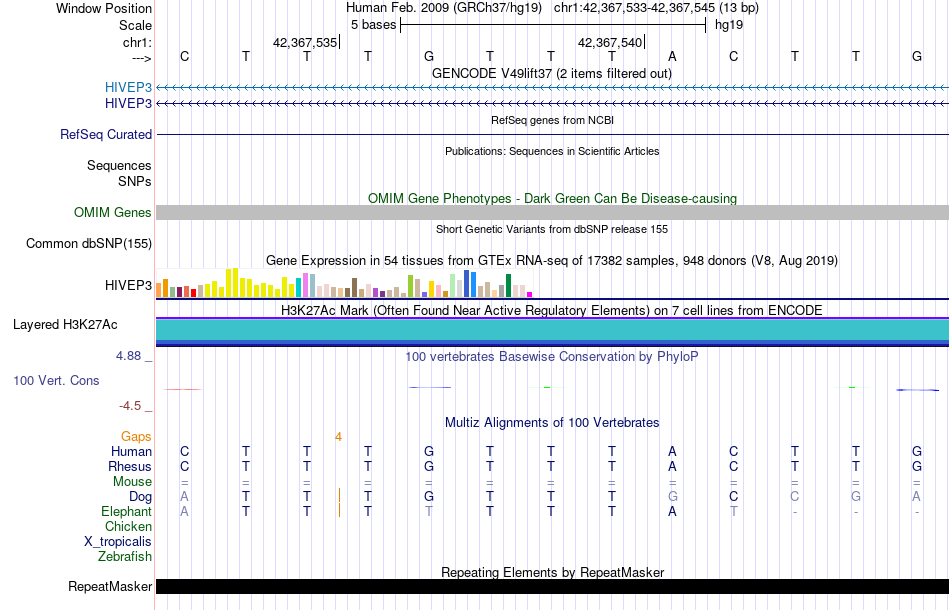Select the Scale track label

point(135,25)
